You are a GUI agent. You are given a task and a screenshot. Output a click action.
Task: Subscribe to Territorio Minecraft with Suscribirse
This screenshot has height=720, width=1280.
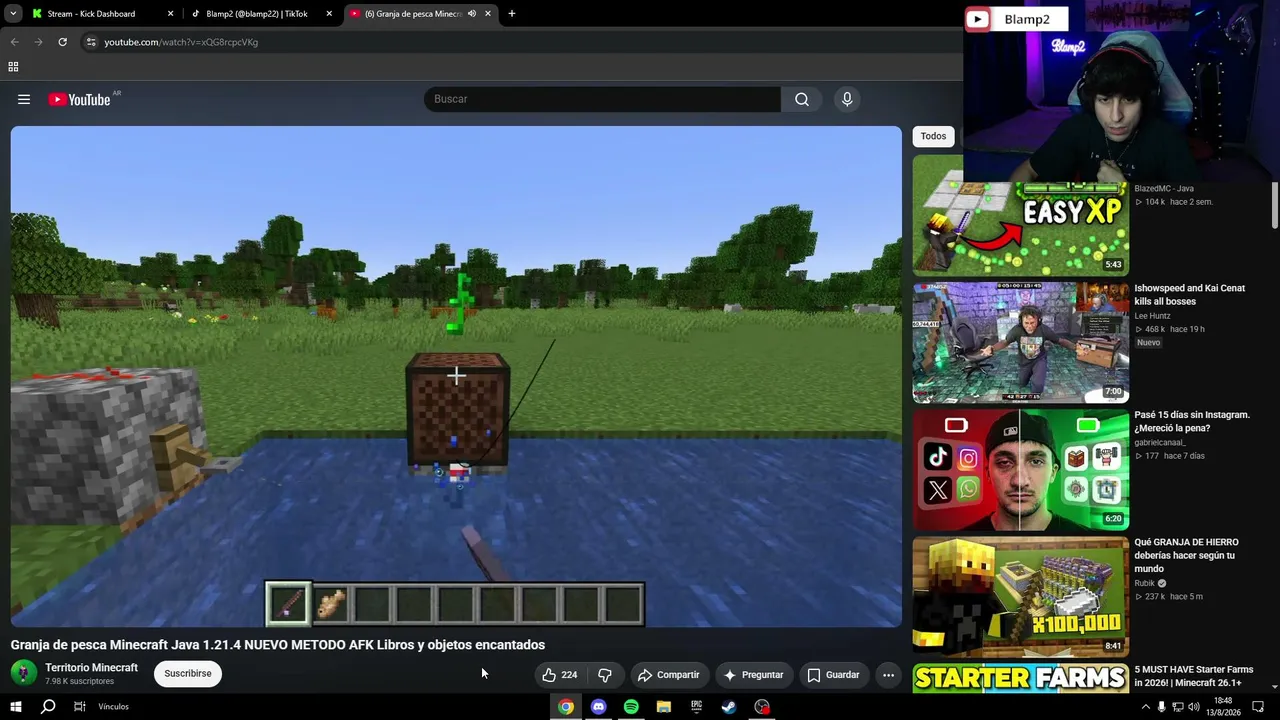pos(188,673)
